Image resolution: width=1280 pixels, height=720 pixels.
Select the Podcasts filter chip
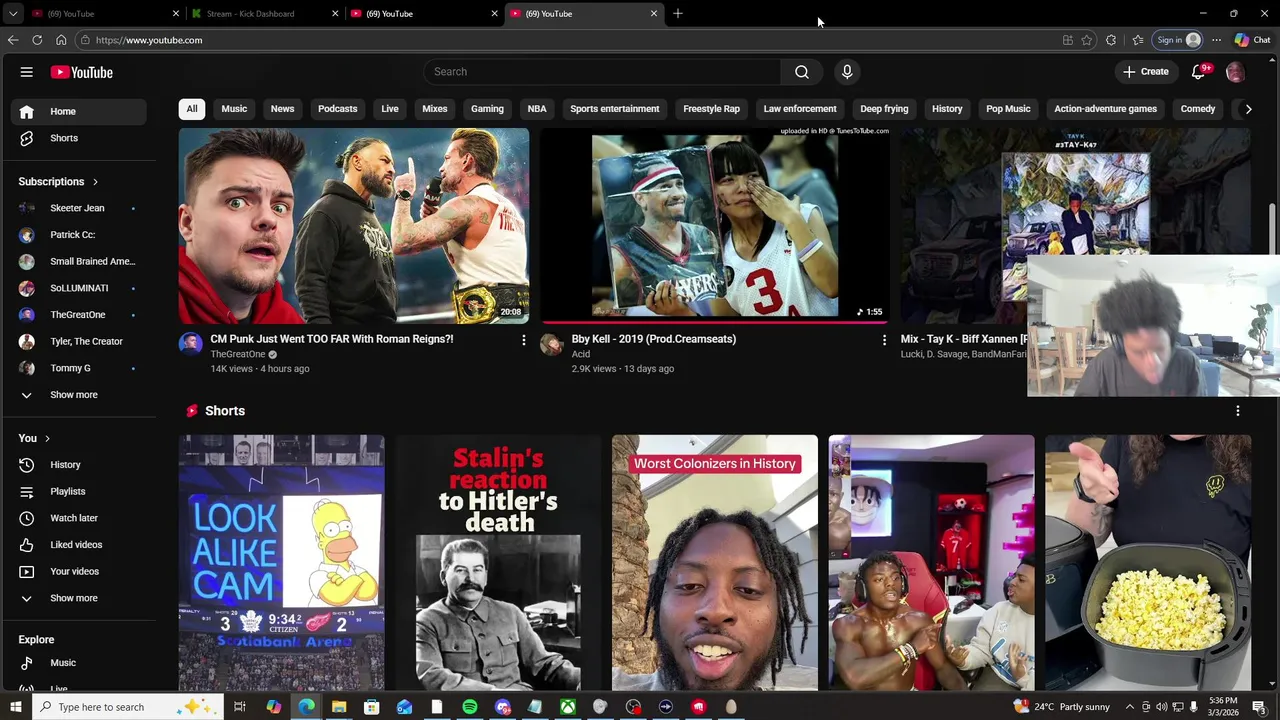pyautogui.click(x=337, y=109)
